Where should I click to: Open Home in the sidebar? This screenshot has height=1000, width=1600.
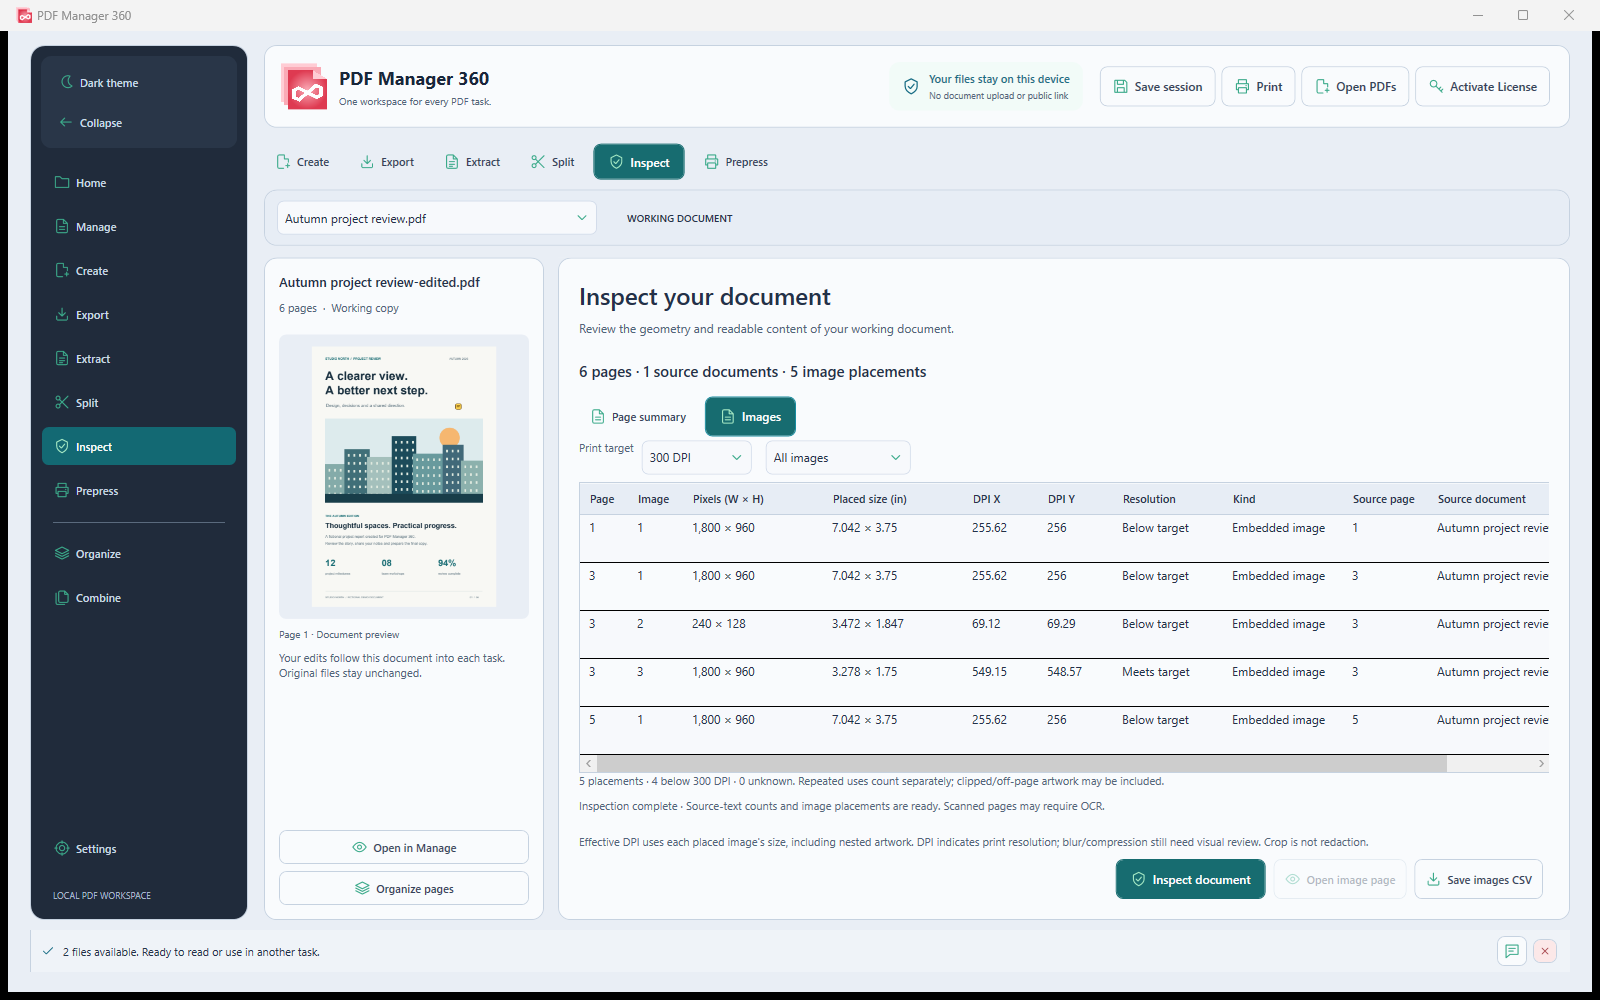coord(139,183)
